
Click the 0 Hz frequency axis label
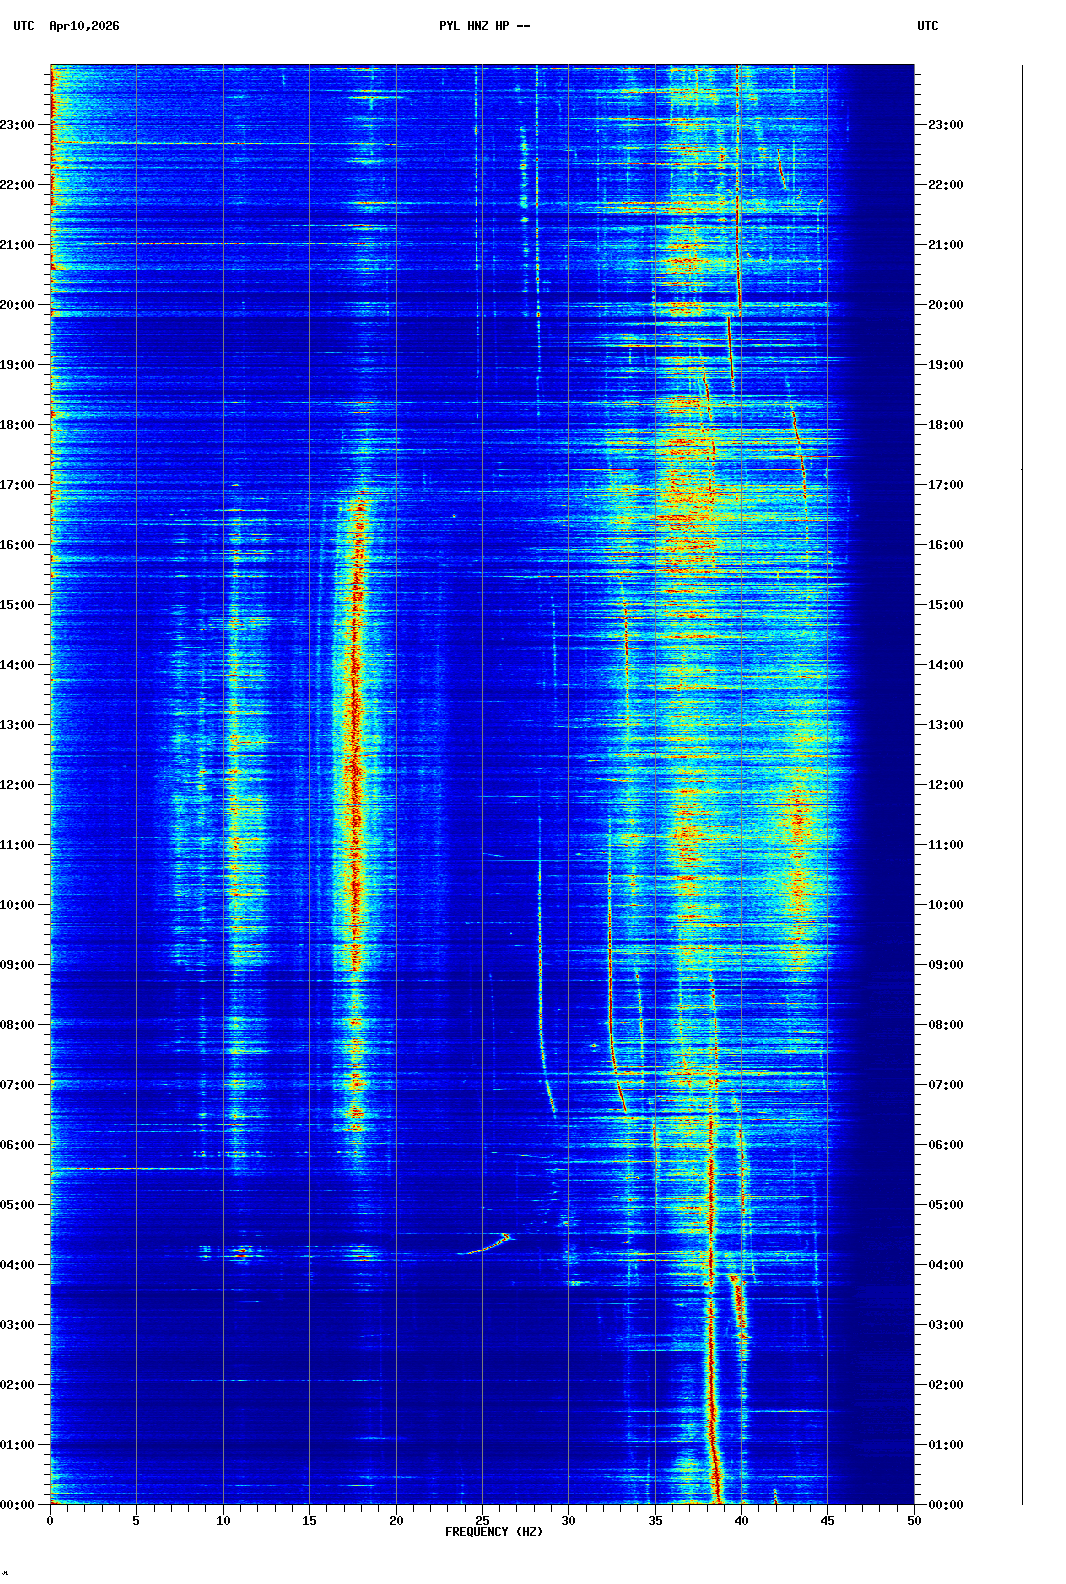pos(50,1521)
